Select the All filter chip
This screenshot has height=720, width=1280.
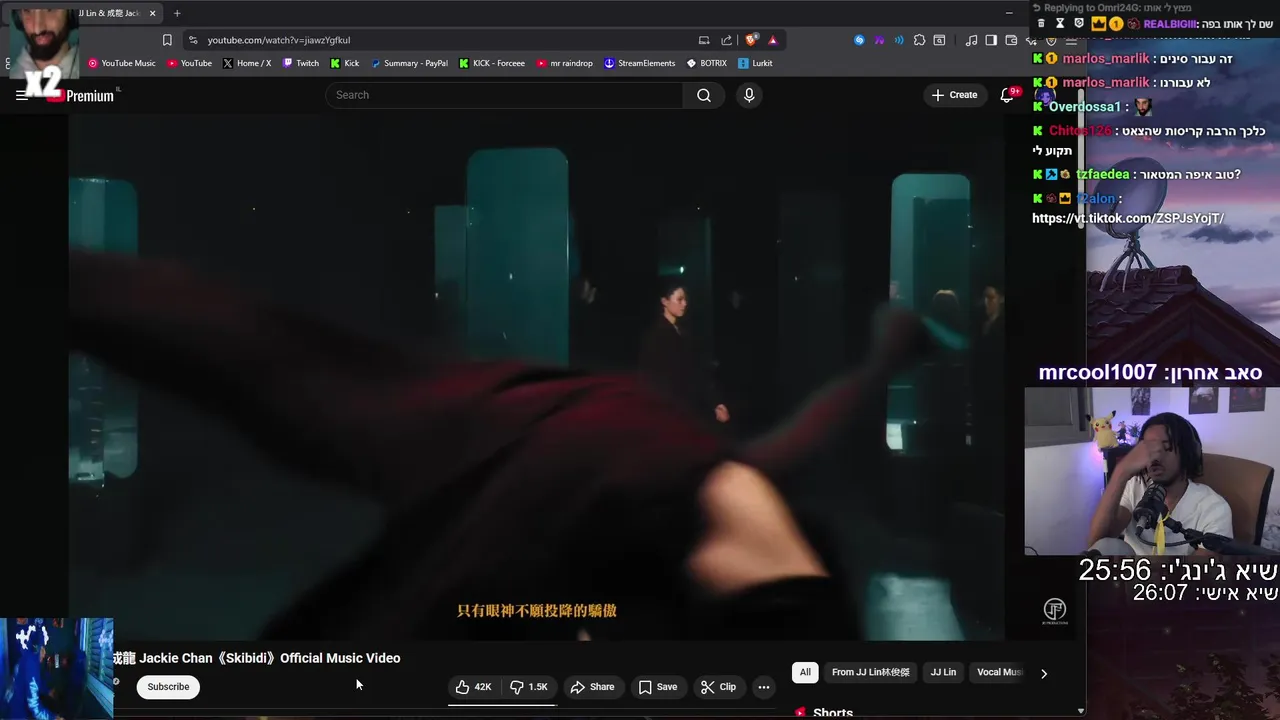(805, 673)
